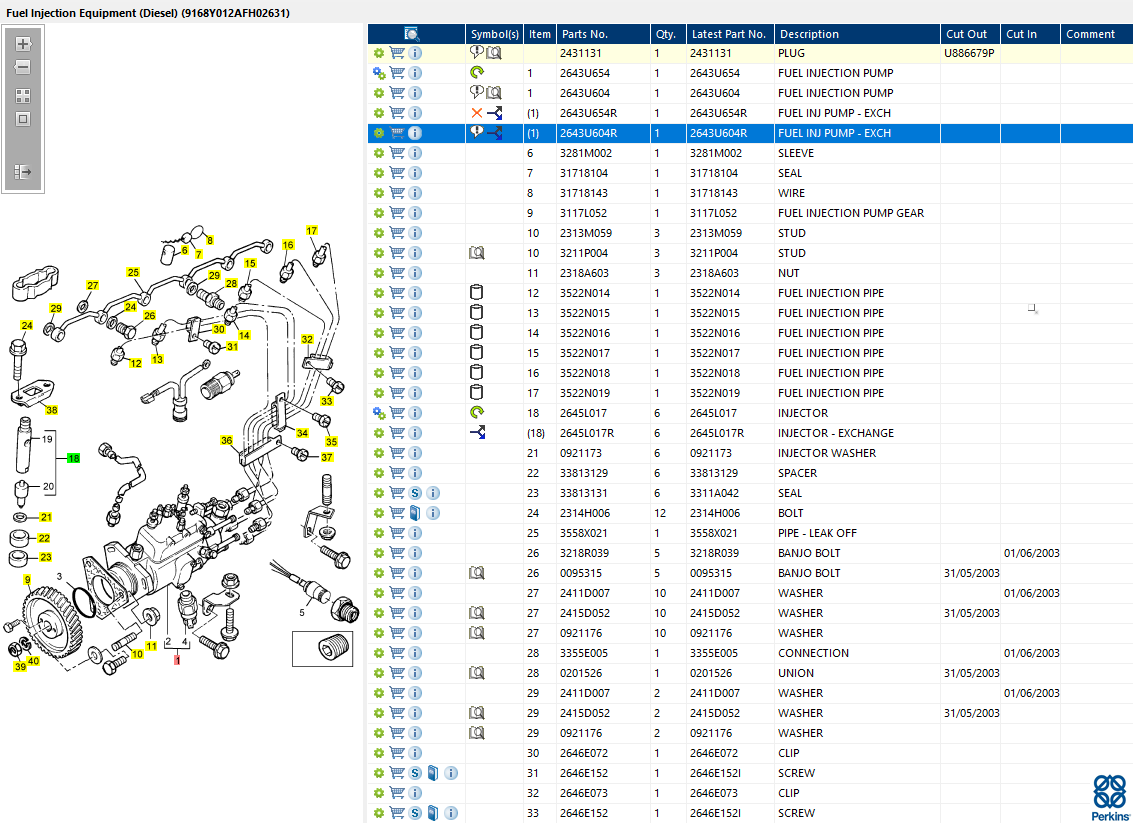Click part number 2646E072 in Parts No. column
This screenshot has width=1133, height=823.
[x=584, y=753]
